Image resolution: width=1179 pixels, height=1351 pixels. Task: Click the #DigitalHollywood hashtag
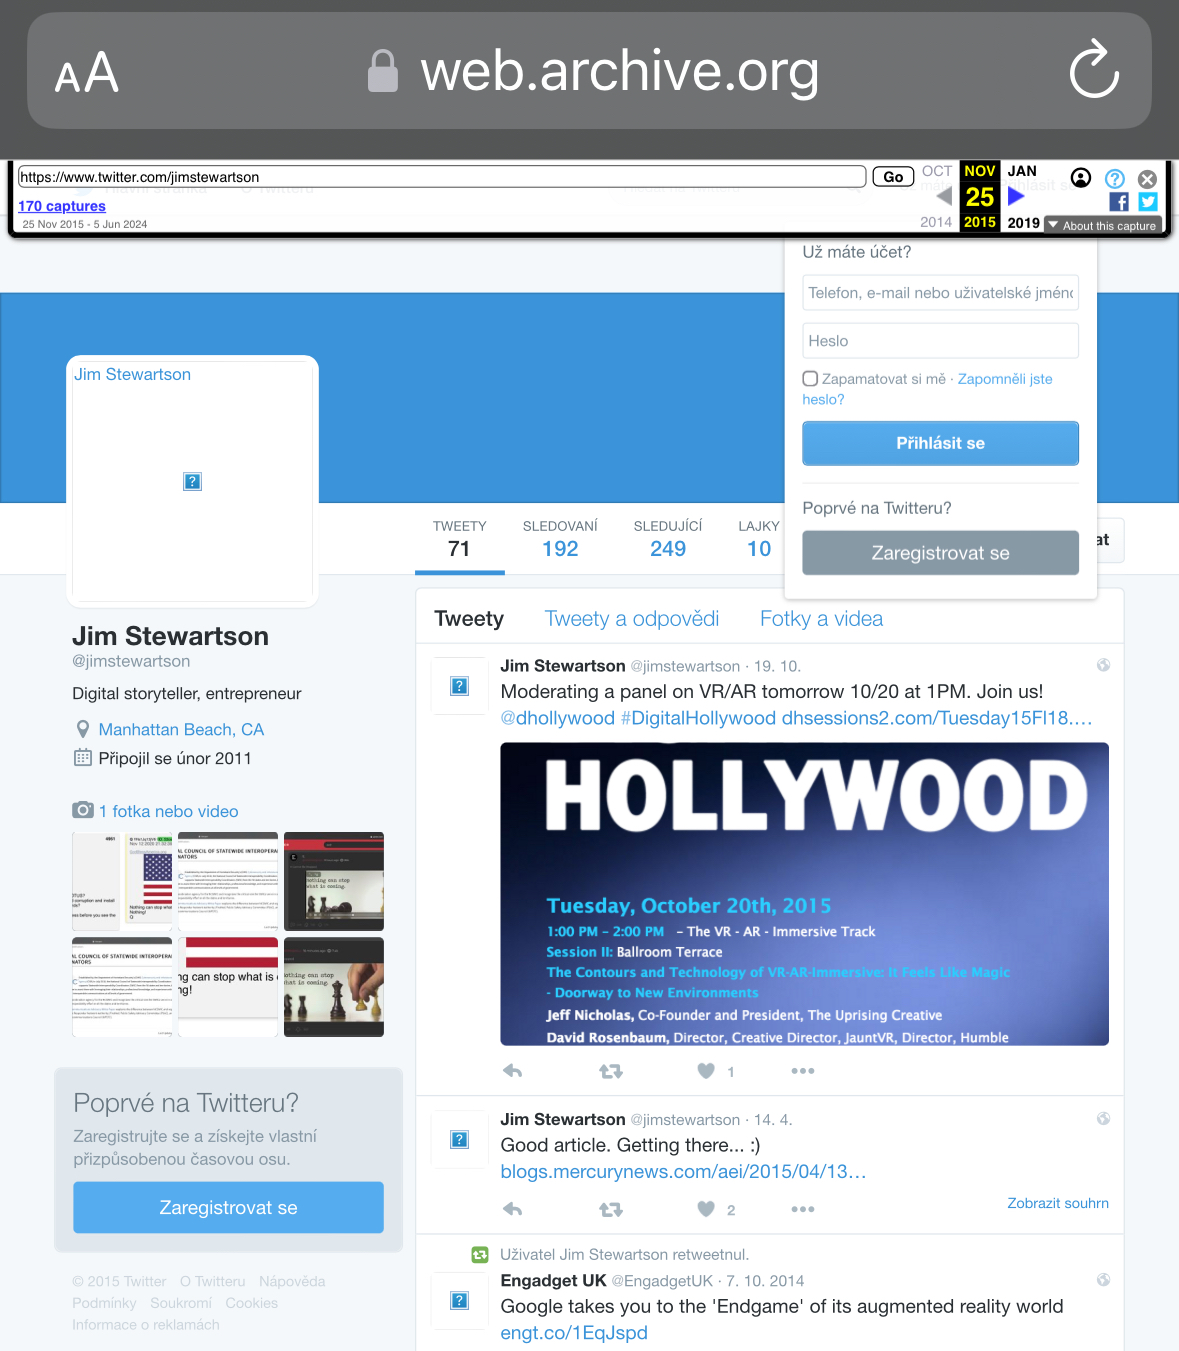click(698, 718)
